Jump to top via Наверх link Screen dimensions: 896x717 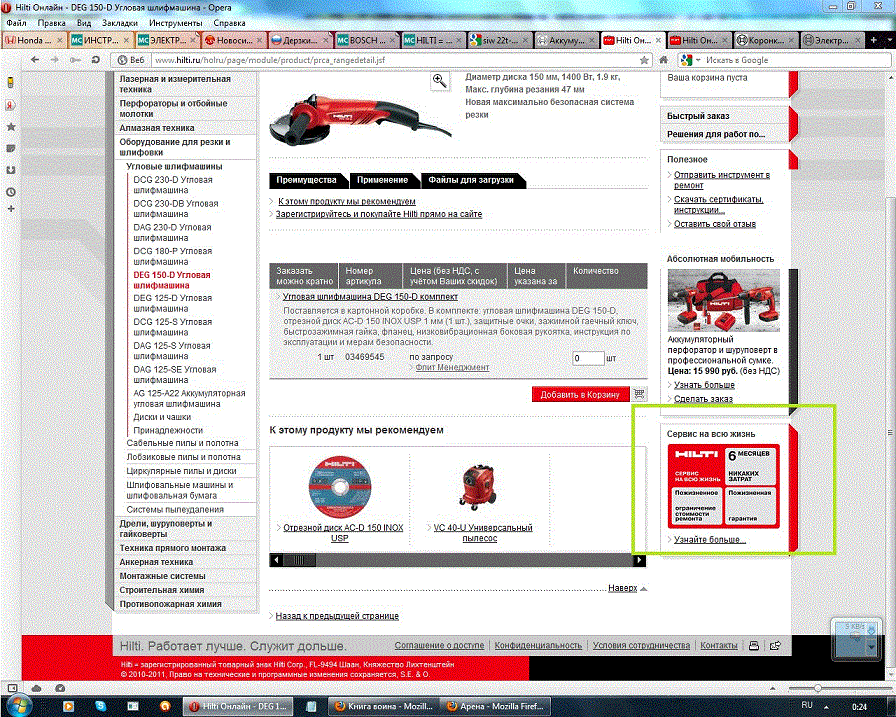(622, 588)
